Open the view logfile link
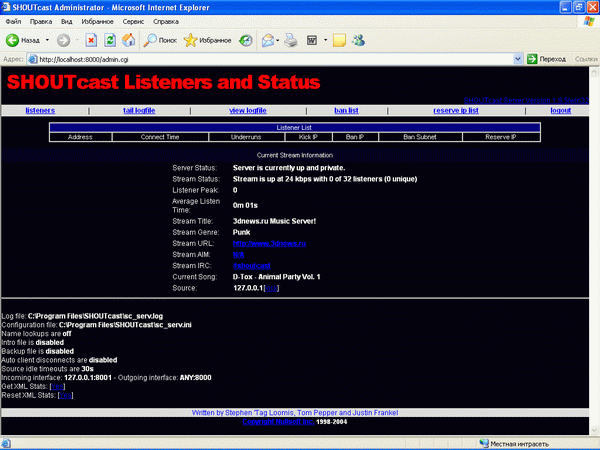The image size is (600, 450). pos(248,110)
